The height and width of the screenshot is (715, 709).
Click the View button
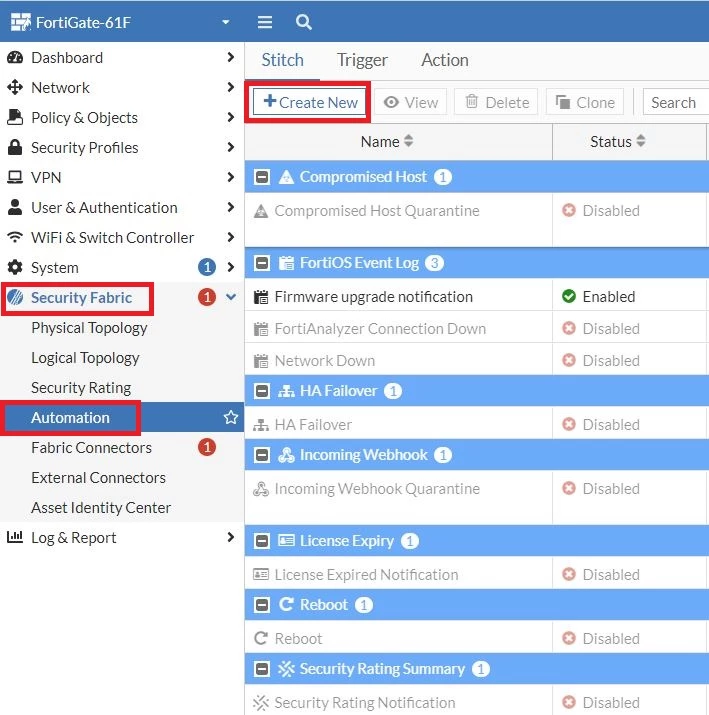click(410, 102)
